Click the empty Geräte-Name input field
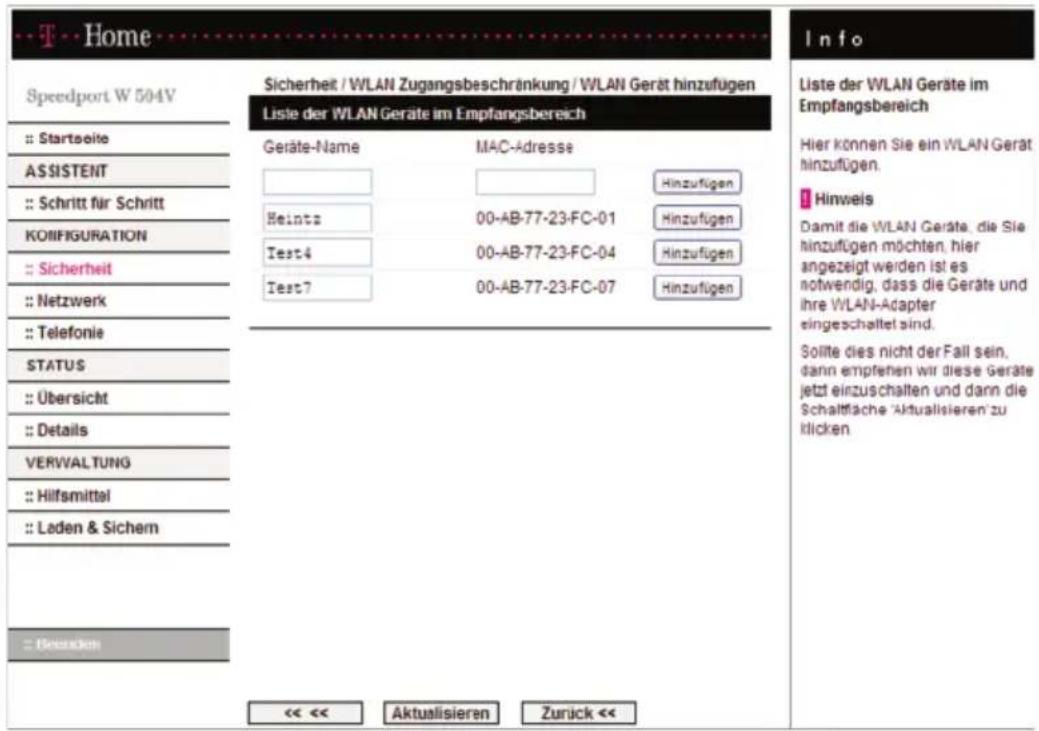 [317, 182]
